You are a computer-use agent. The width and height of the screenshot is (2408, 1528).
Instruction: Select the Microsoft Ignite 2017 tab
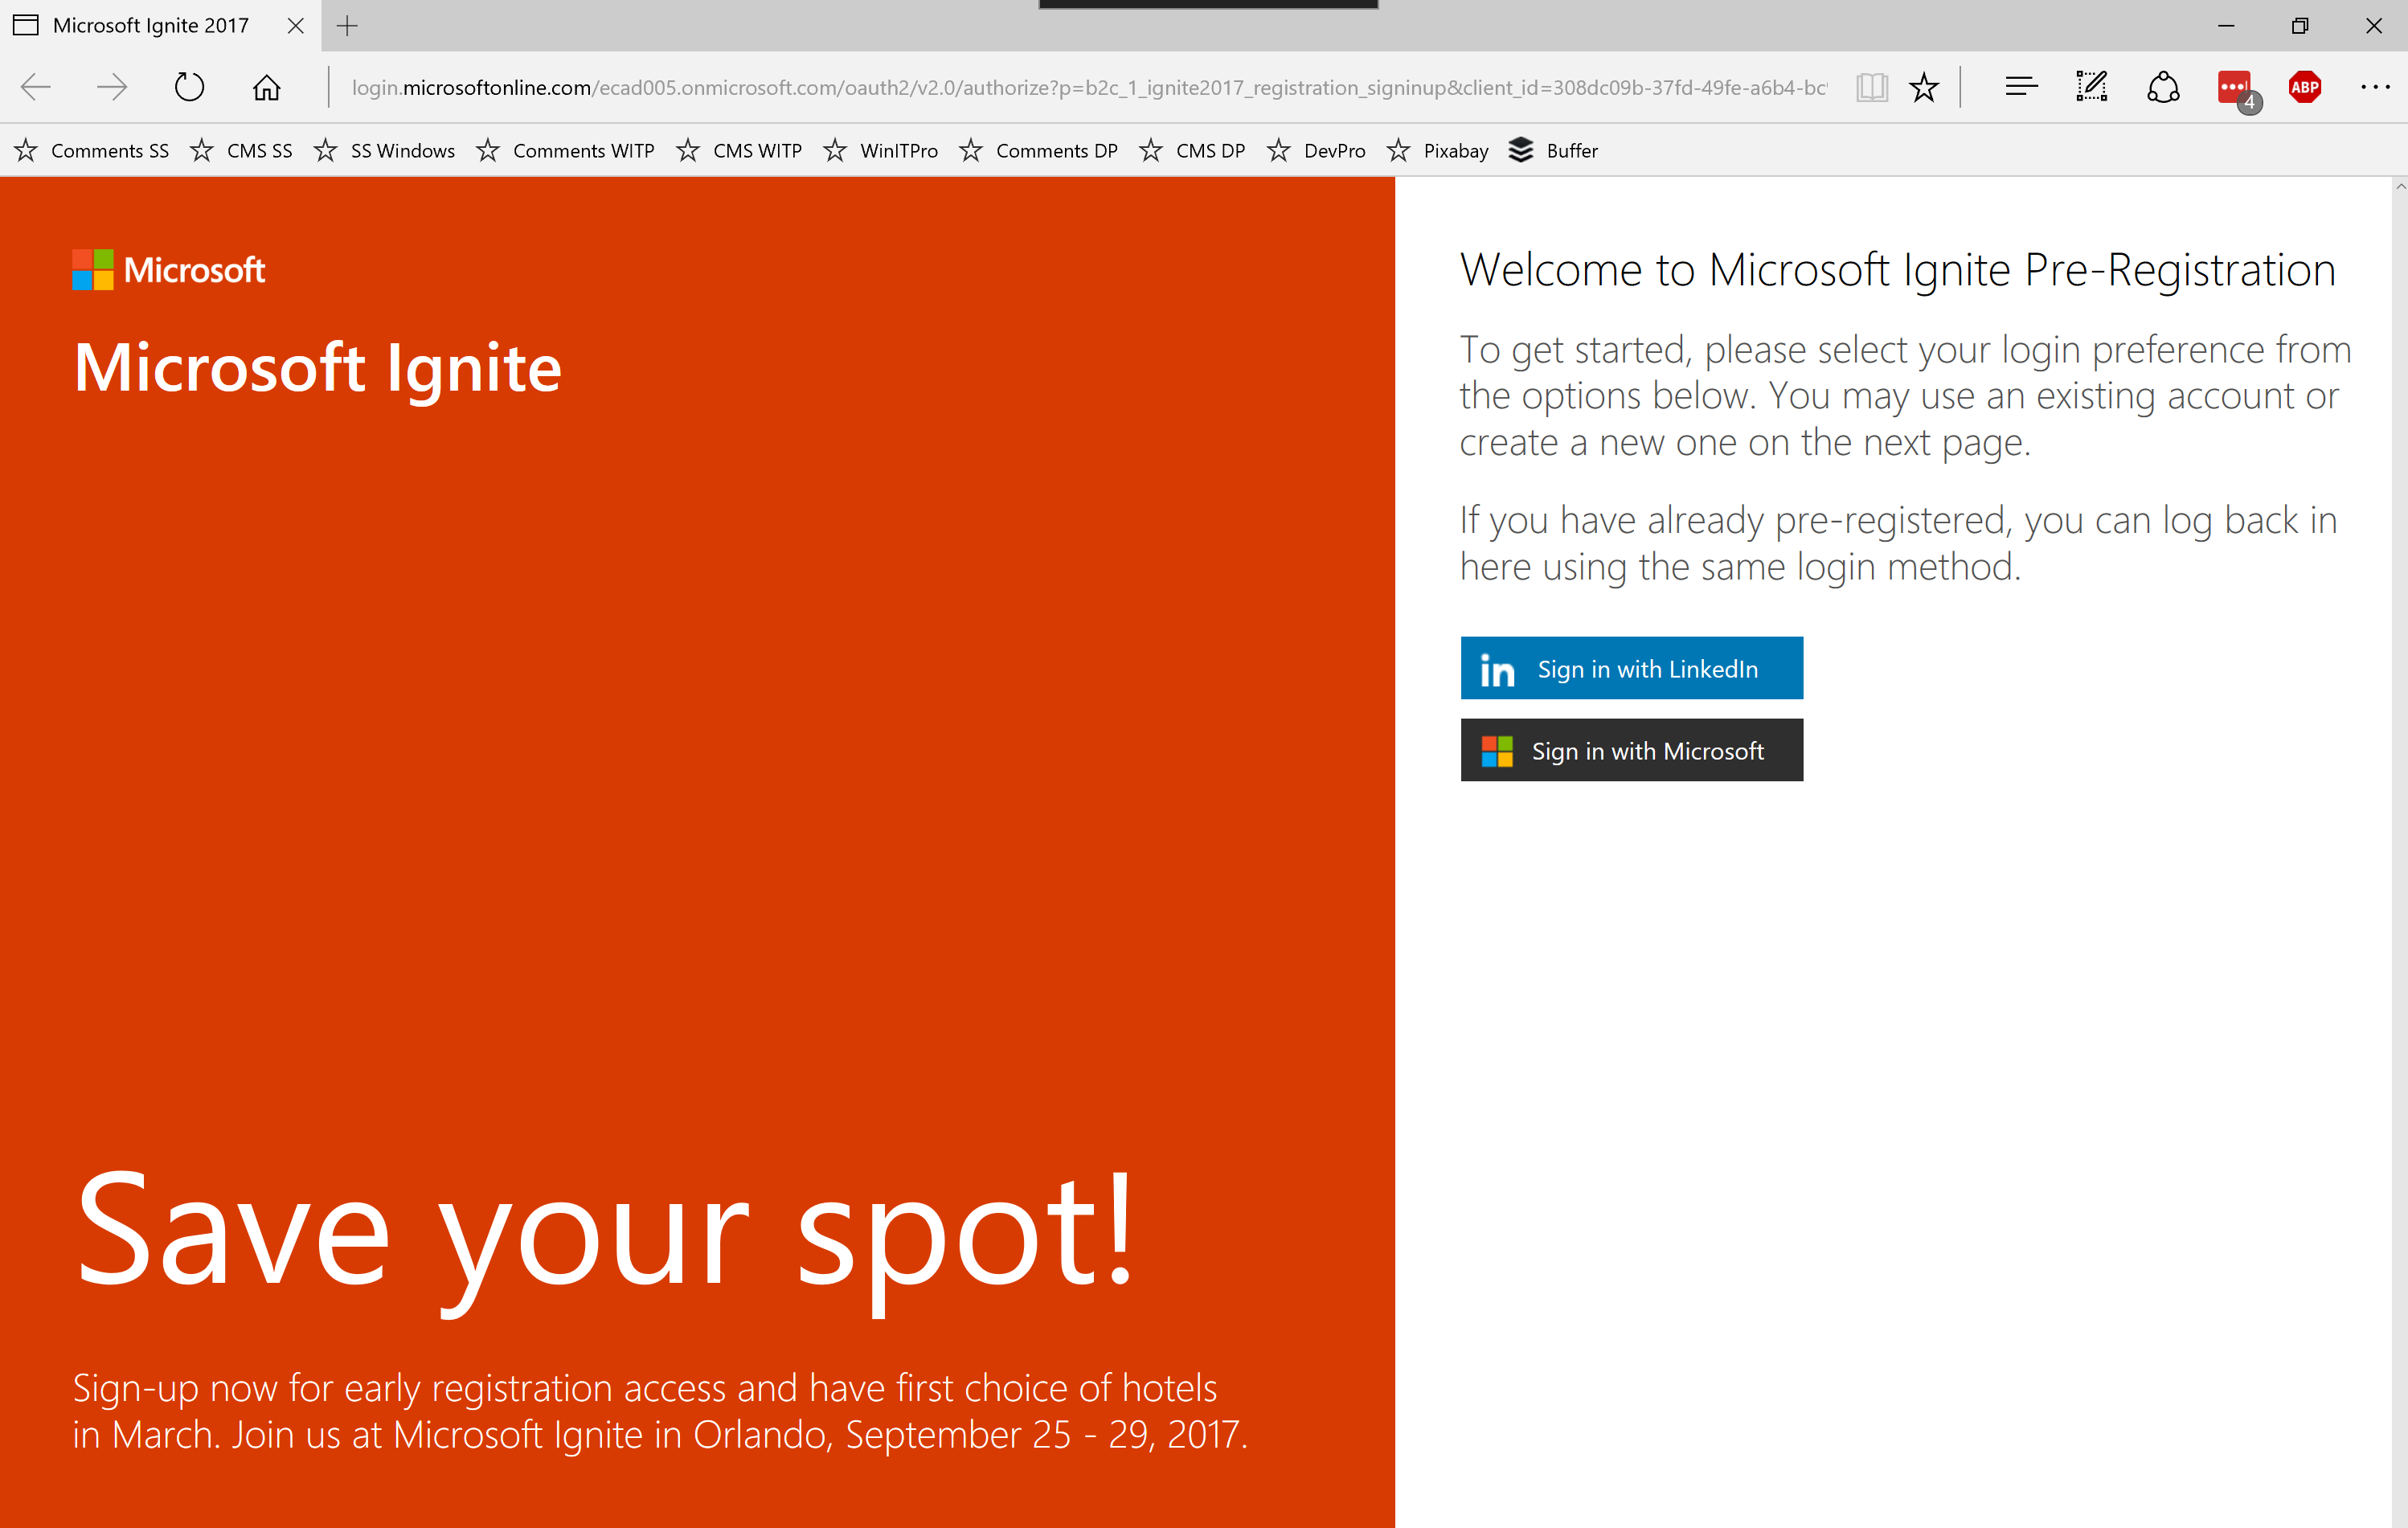(x=150, y=26)
